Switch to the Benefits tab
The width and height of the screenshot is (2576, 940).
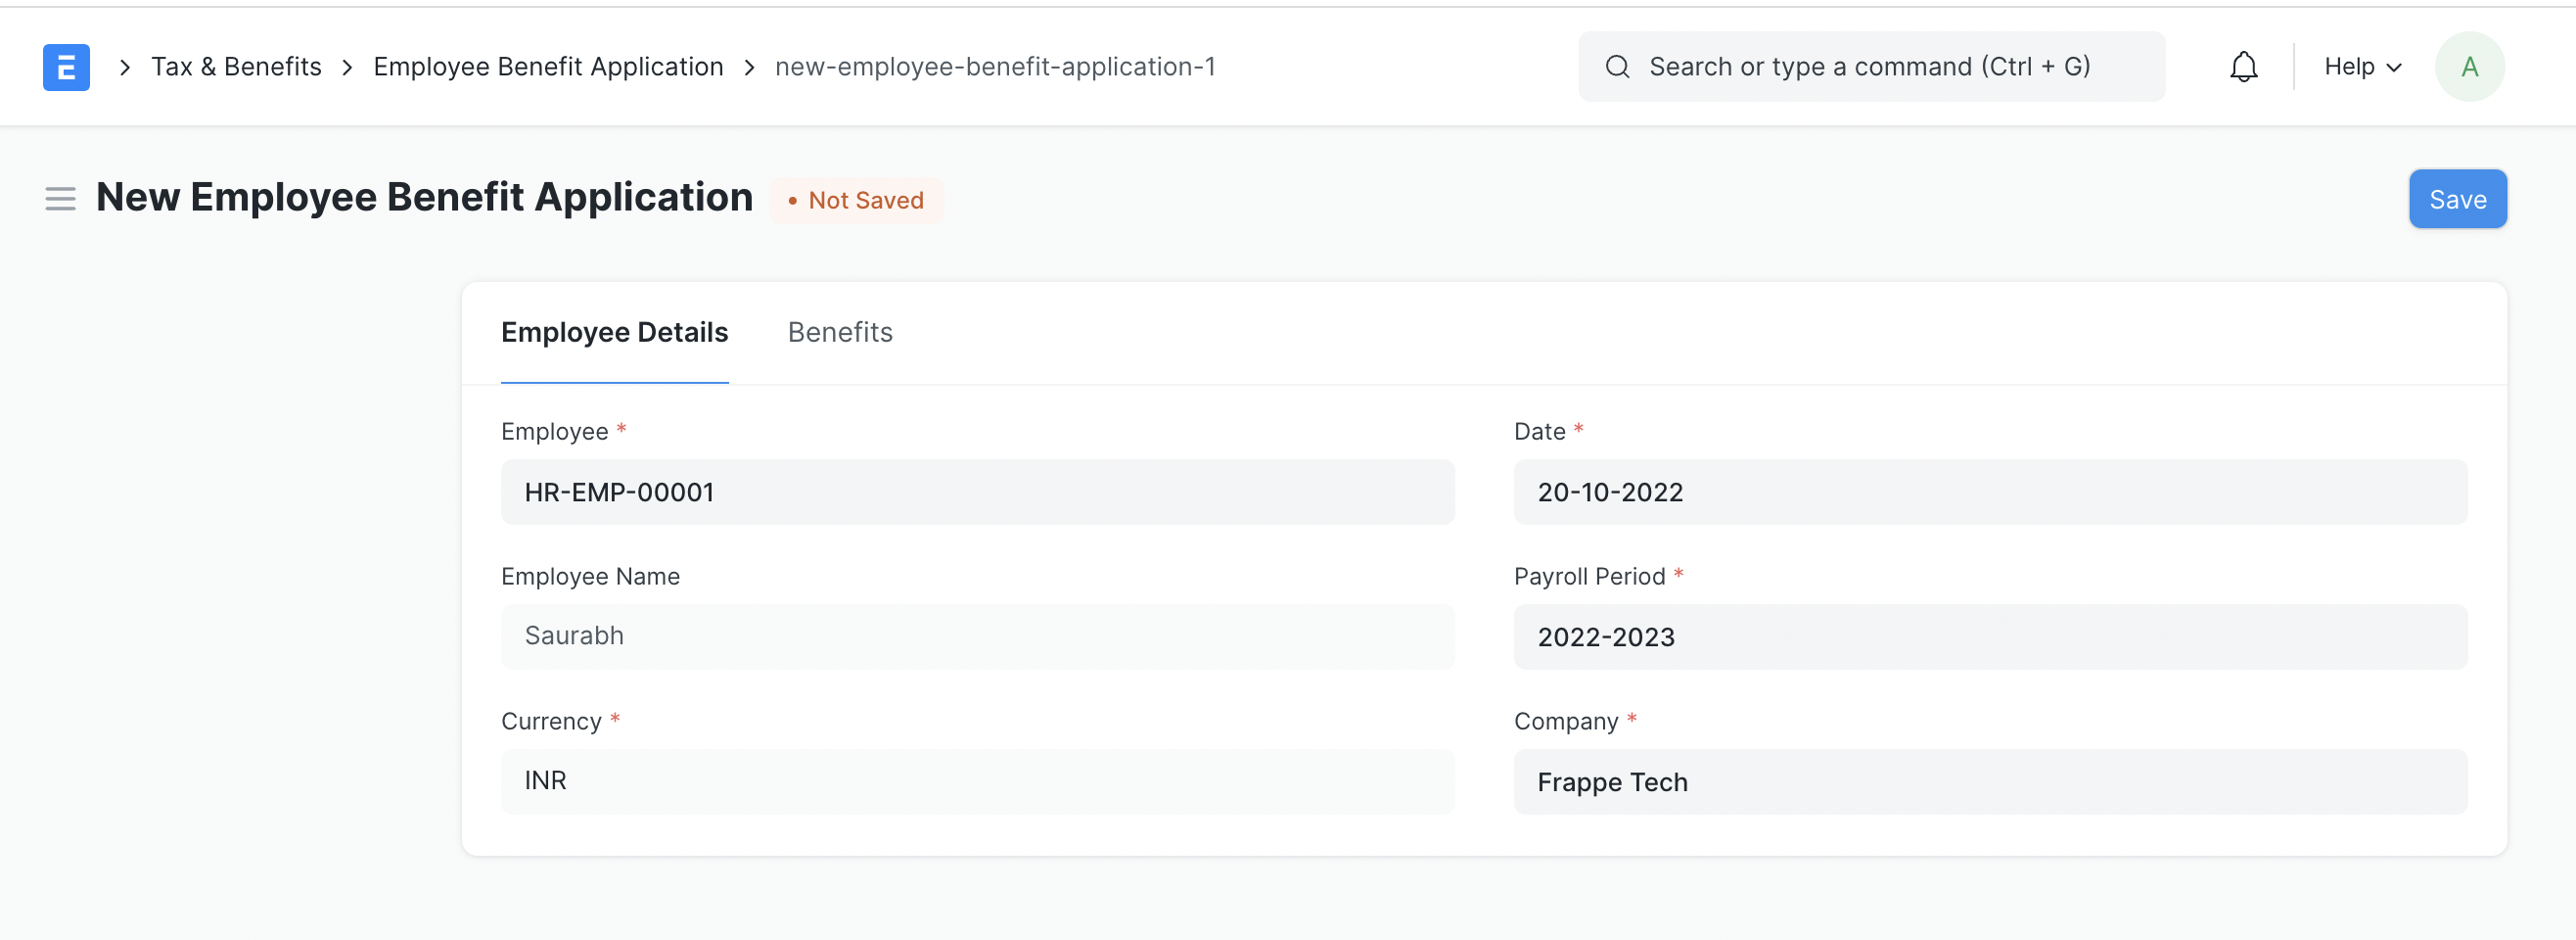[840, 332]
